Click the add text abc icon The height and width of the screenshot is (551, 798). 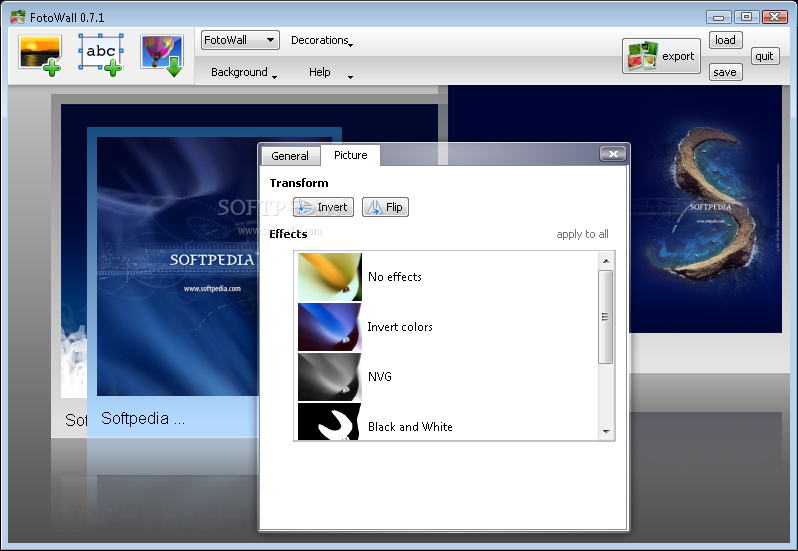pos(101,55)
